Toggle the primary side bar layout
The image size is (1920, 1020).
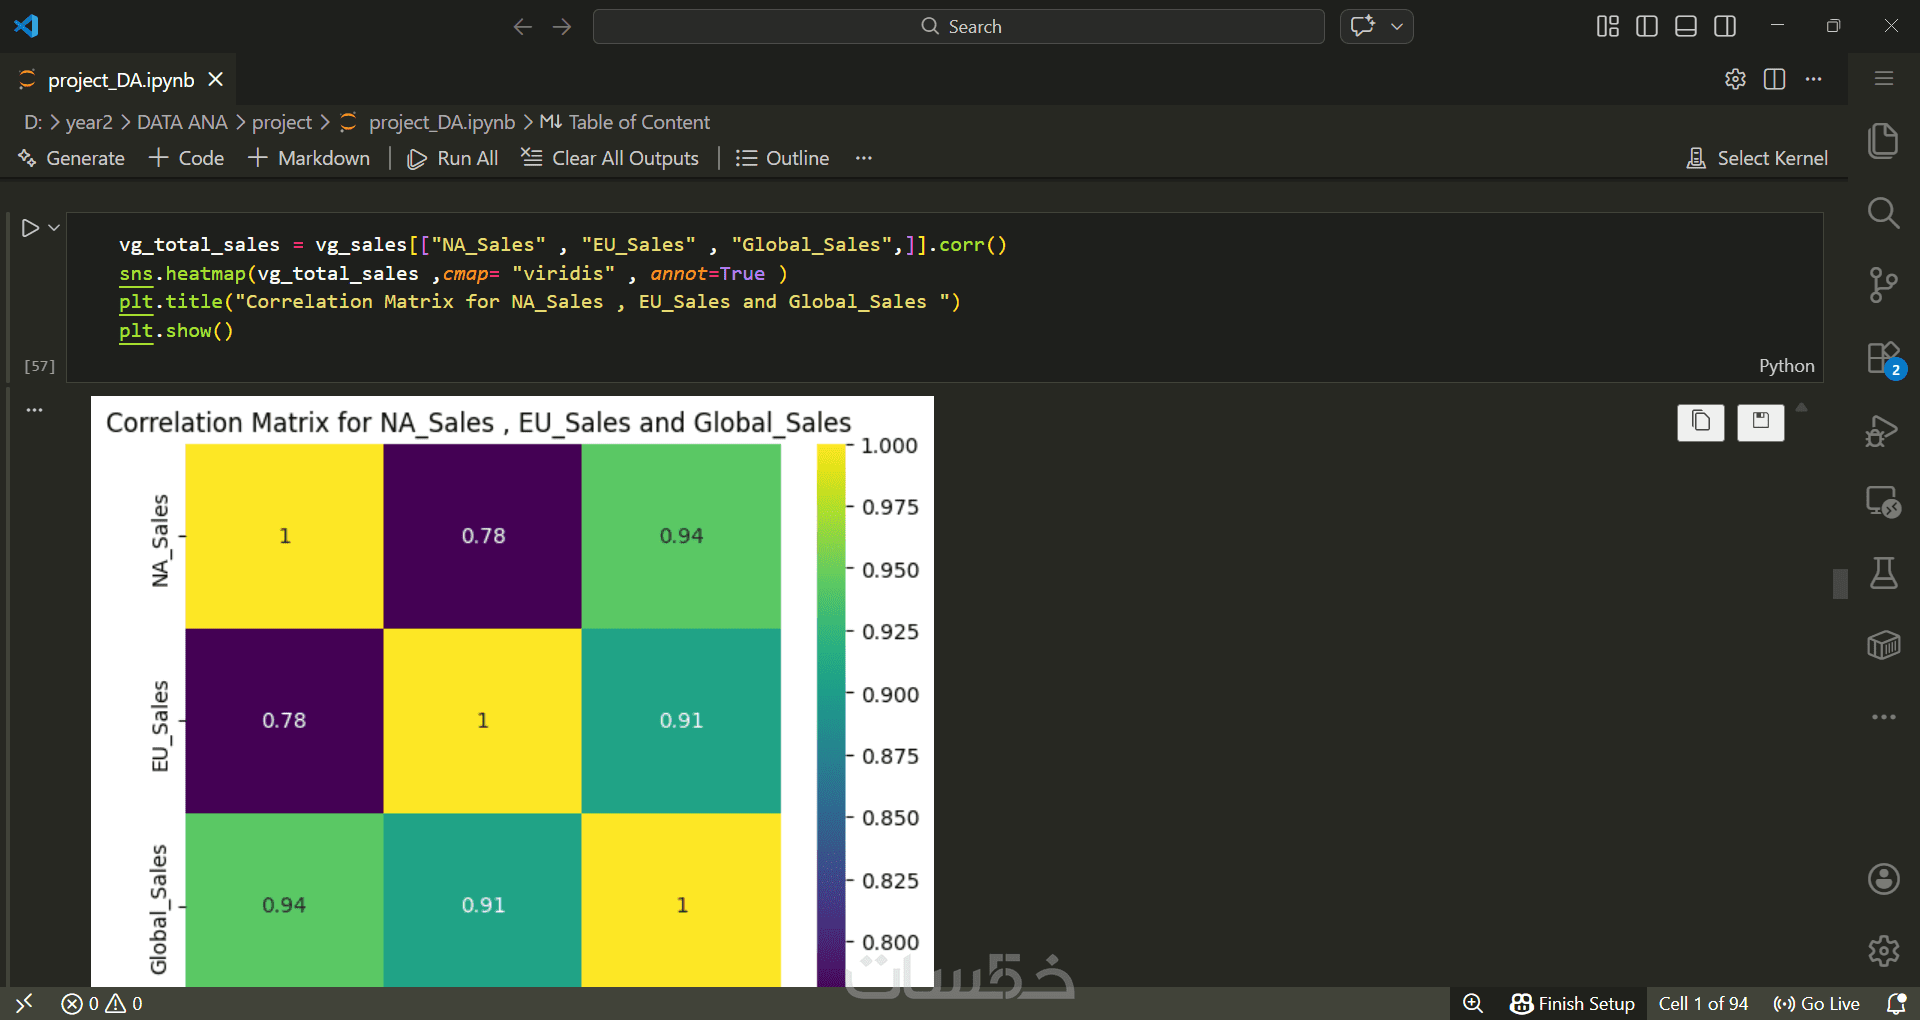click(x=1647, y=26)
